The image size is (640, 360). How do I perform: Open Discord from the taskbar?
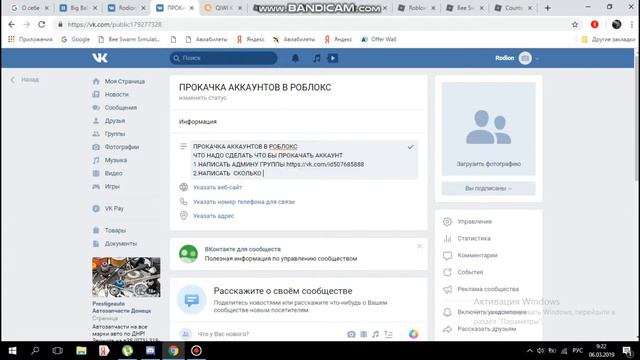coord(150,351)
